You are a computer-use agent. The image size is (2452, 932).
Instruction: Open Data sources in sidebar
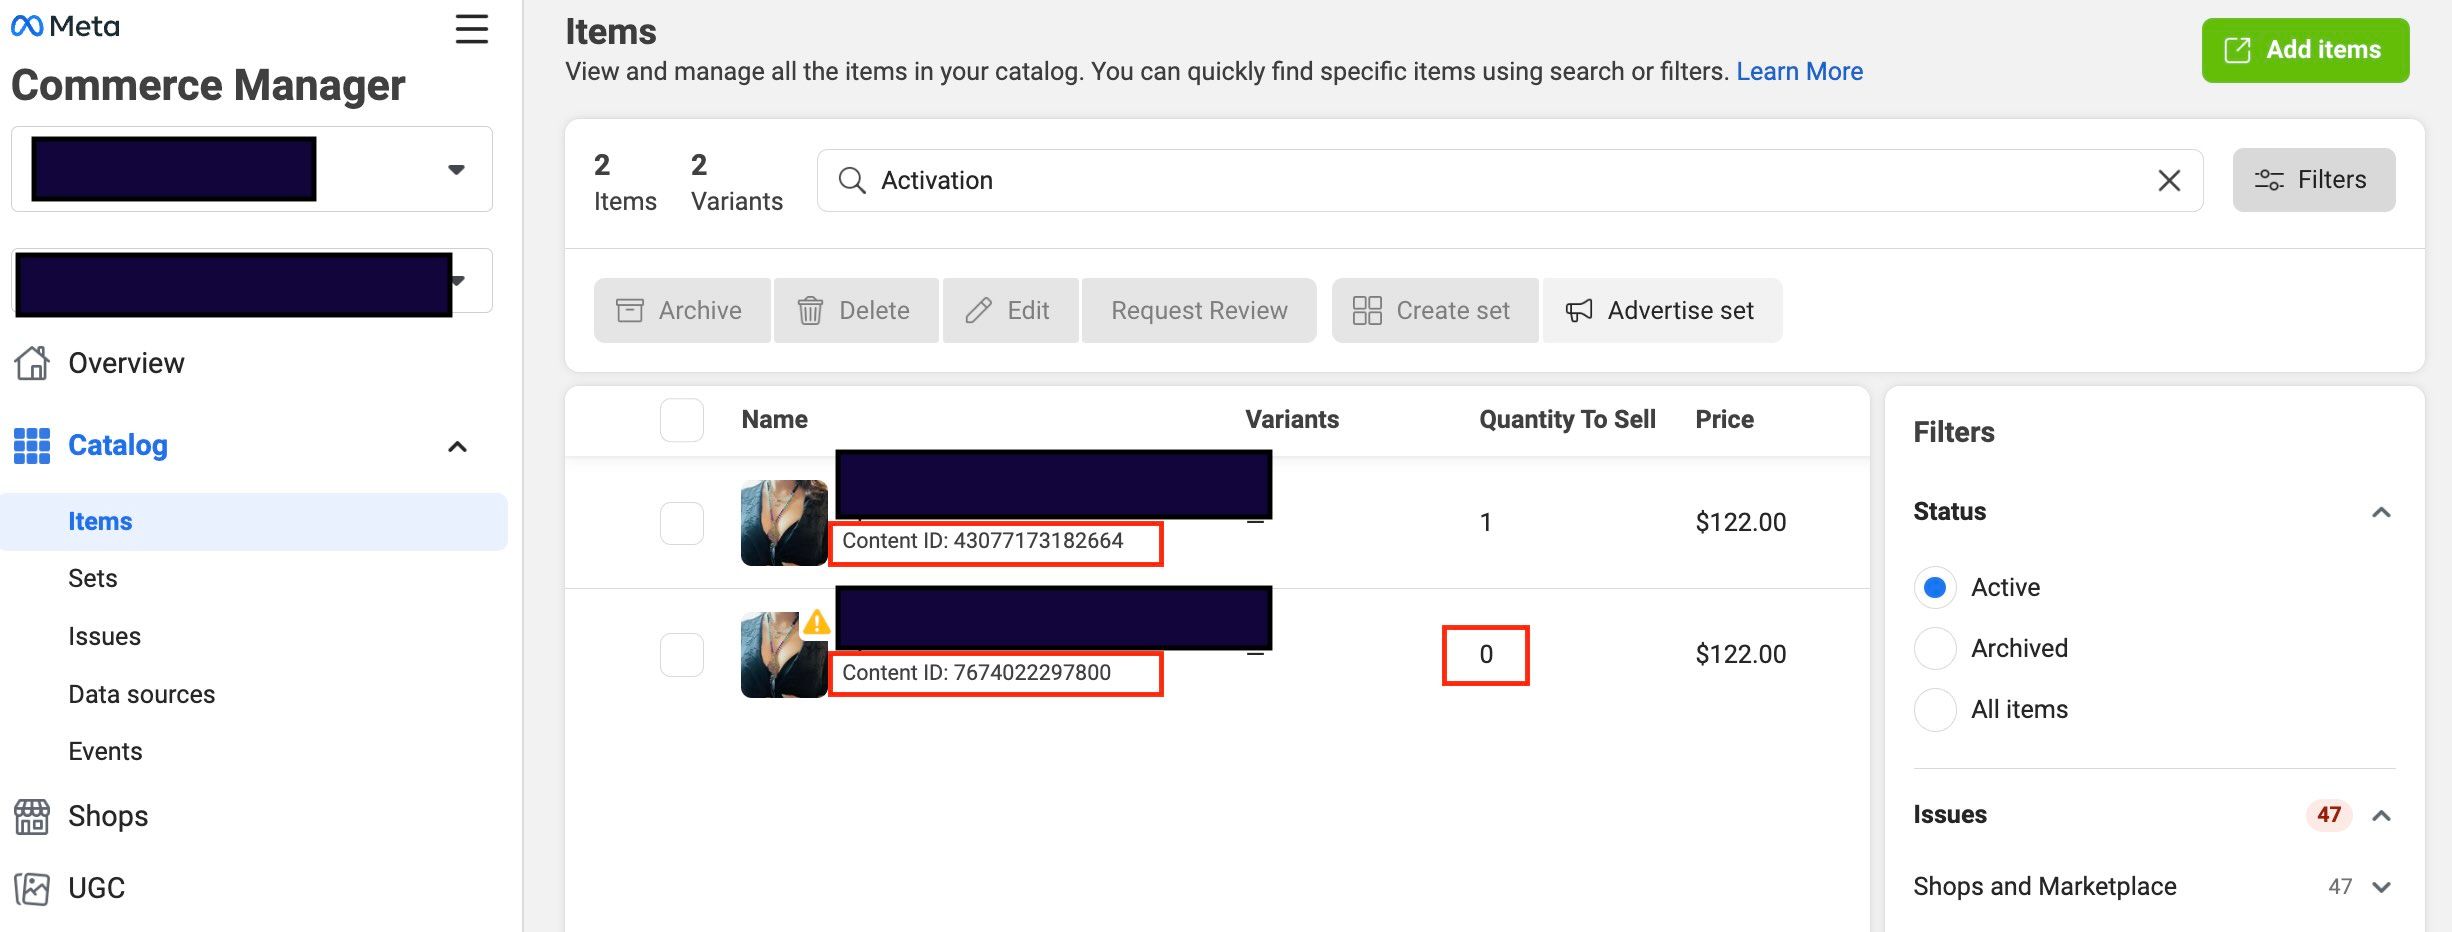(x=141, y=695)
